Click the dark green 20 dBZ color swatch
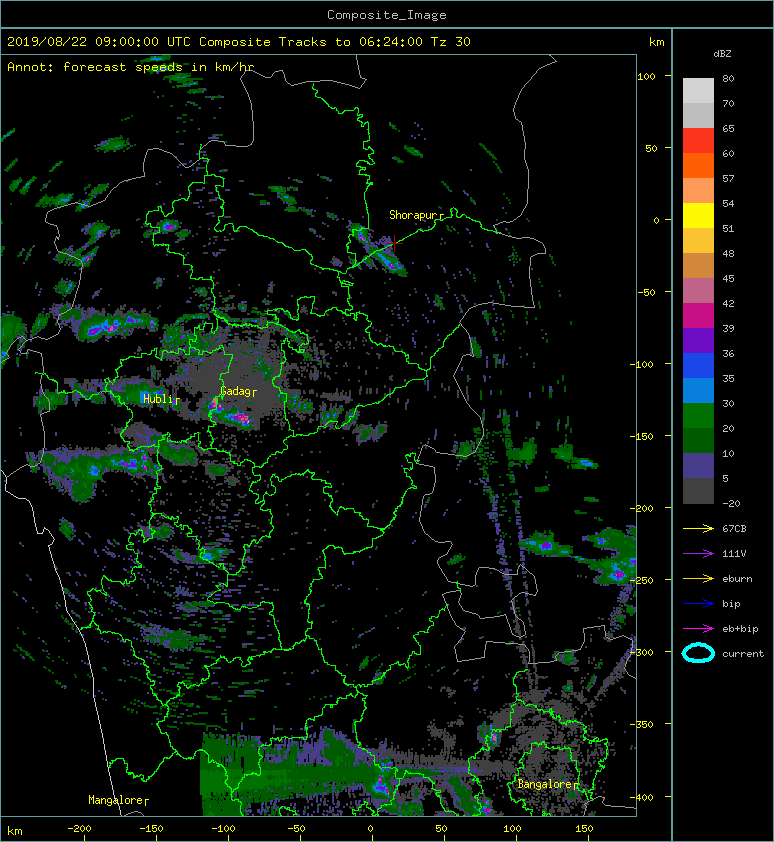Screen dimensions: 774x842 698,440
